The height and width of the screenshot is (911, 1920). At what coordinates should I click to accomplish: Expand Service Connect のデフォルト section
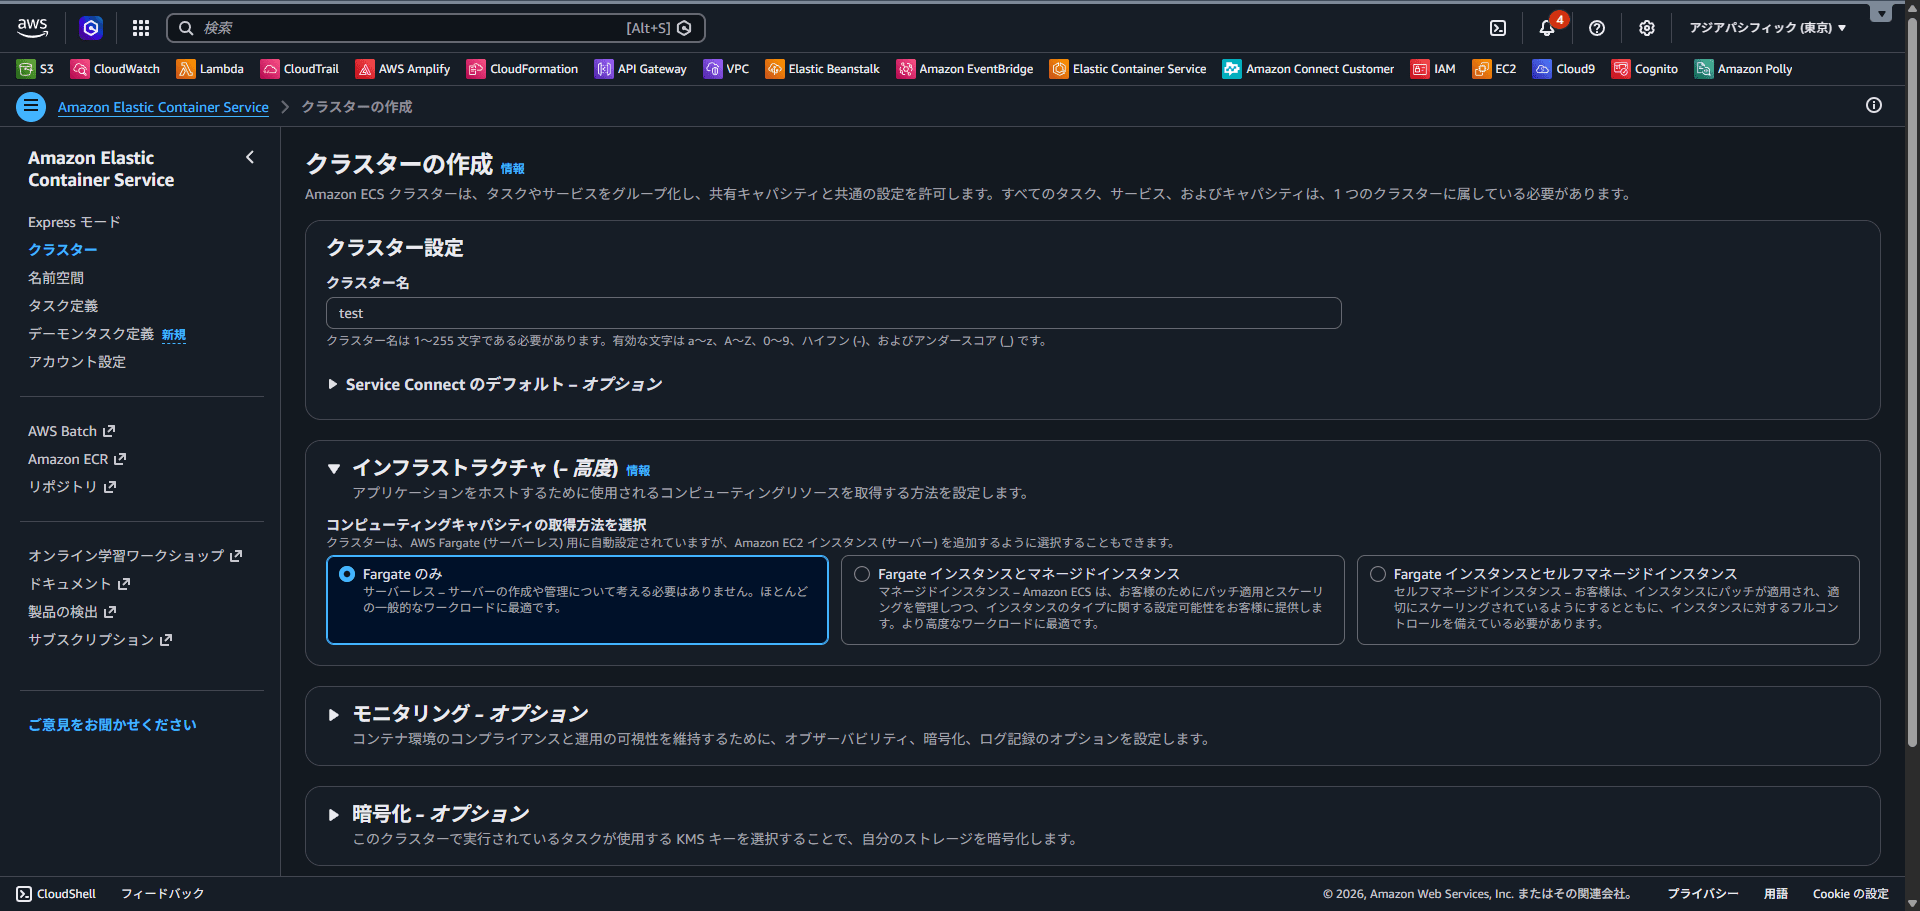(495, 384)
